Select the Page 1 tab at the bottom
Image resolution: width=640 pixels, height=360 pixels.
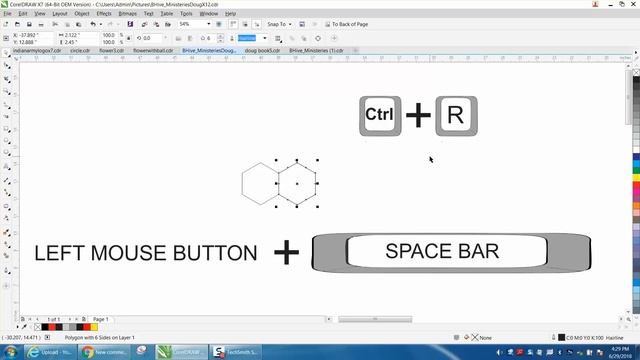pyautogui.click(x=101, y=319)
